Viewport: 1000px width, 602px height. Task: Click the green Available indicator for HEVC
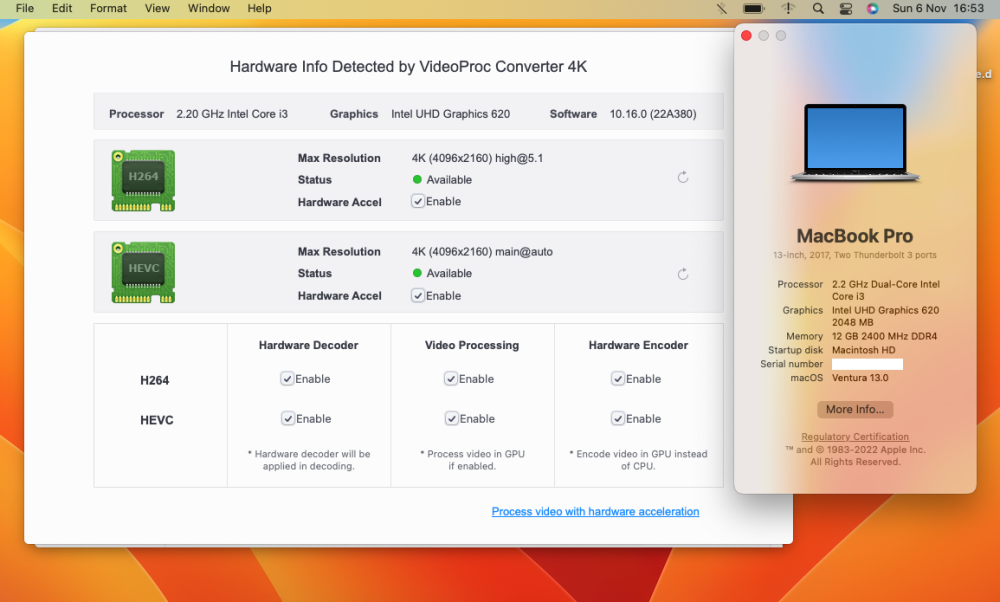(417, 273)
